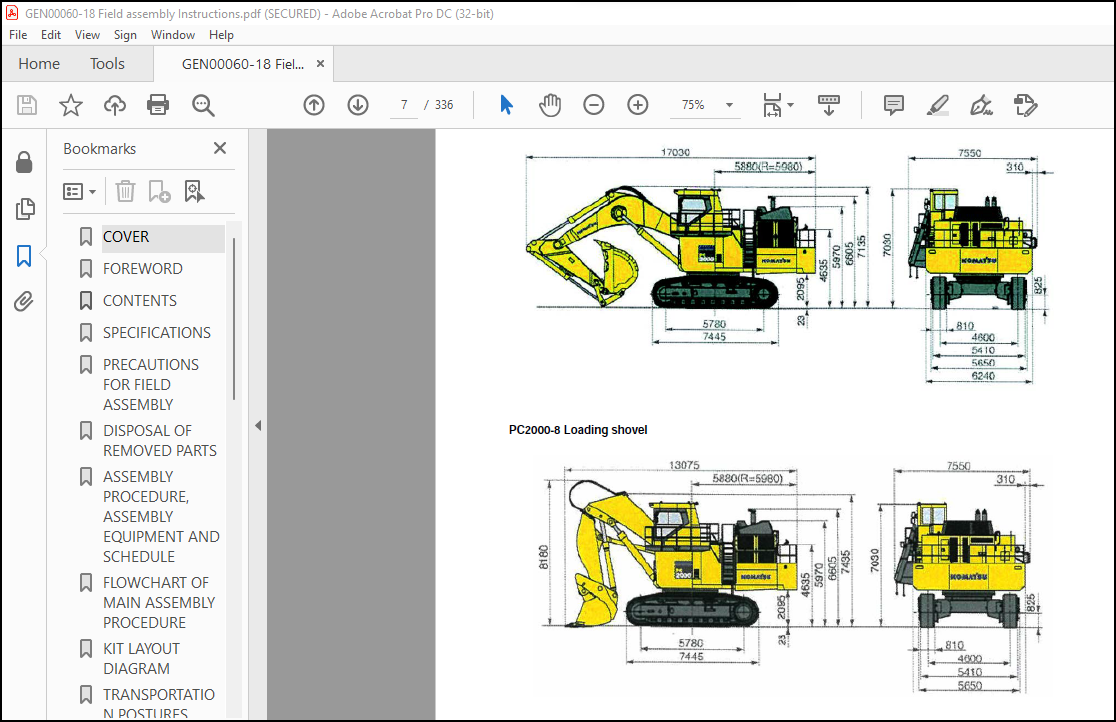Jump to DISPOSAL OF REMOVED PARTS bookmark
Viewport: 1116px width, 722px height.
click(160, 441)
